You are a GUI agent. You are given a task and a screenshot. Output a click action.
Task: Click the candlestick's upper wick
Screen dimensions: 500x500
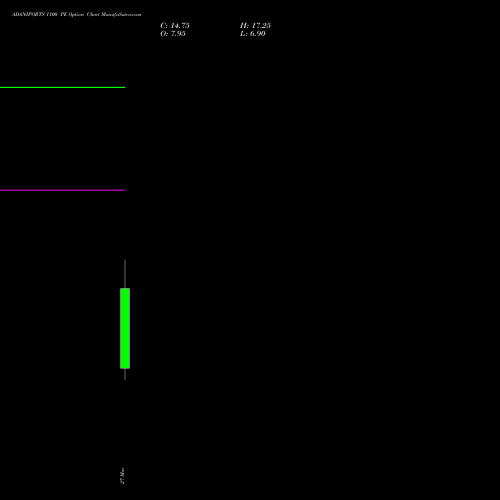tap(125, 274)
